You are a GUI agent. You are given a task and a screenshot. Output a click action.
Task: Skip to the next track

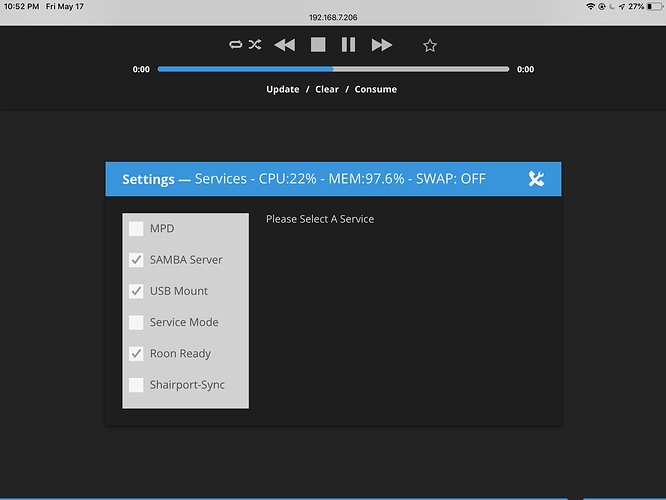[x=381, y=45]
